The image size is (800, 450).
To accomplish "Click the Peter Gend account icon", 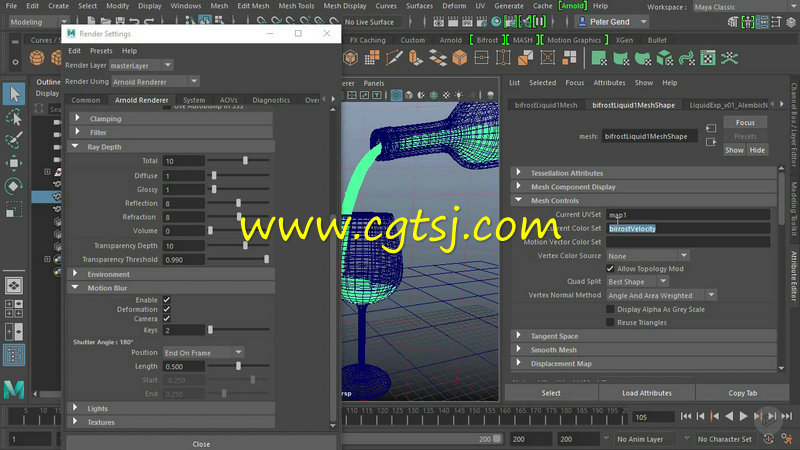I will pyautogui.click(x=582, y=22).
